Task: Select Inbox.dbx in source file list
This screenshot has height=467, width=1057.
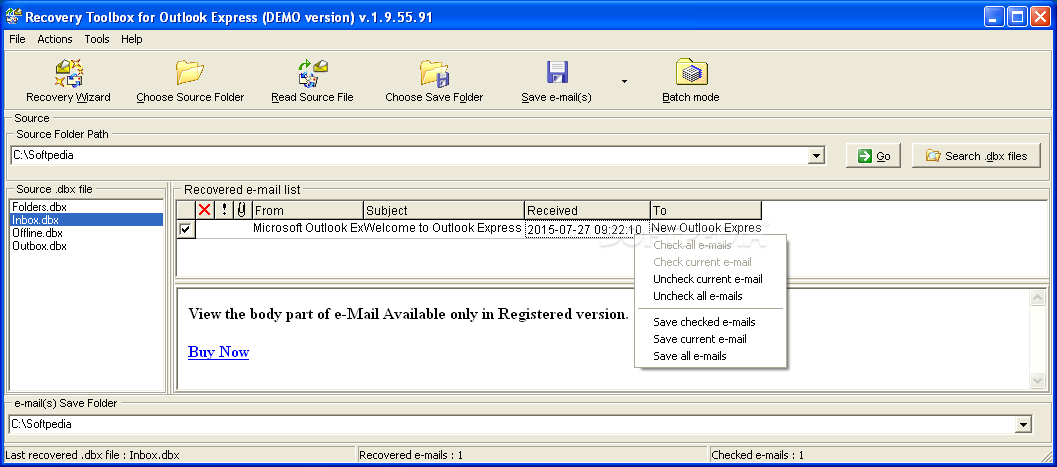Action: pos(86,220)
